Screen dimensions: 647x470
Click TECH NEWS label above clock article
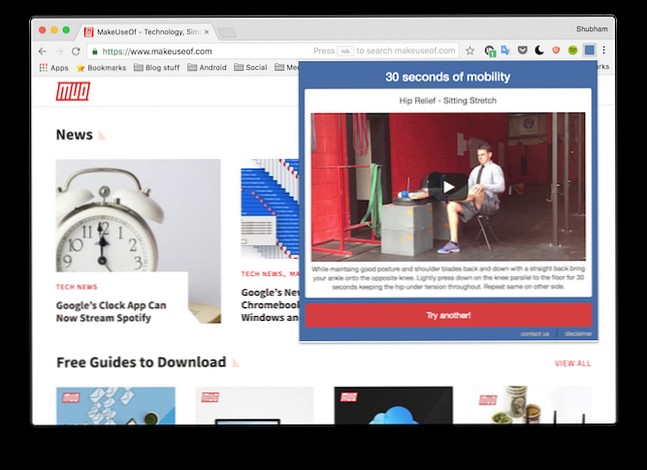pyautogui.click(x=77, y=287)
